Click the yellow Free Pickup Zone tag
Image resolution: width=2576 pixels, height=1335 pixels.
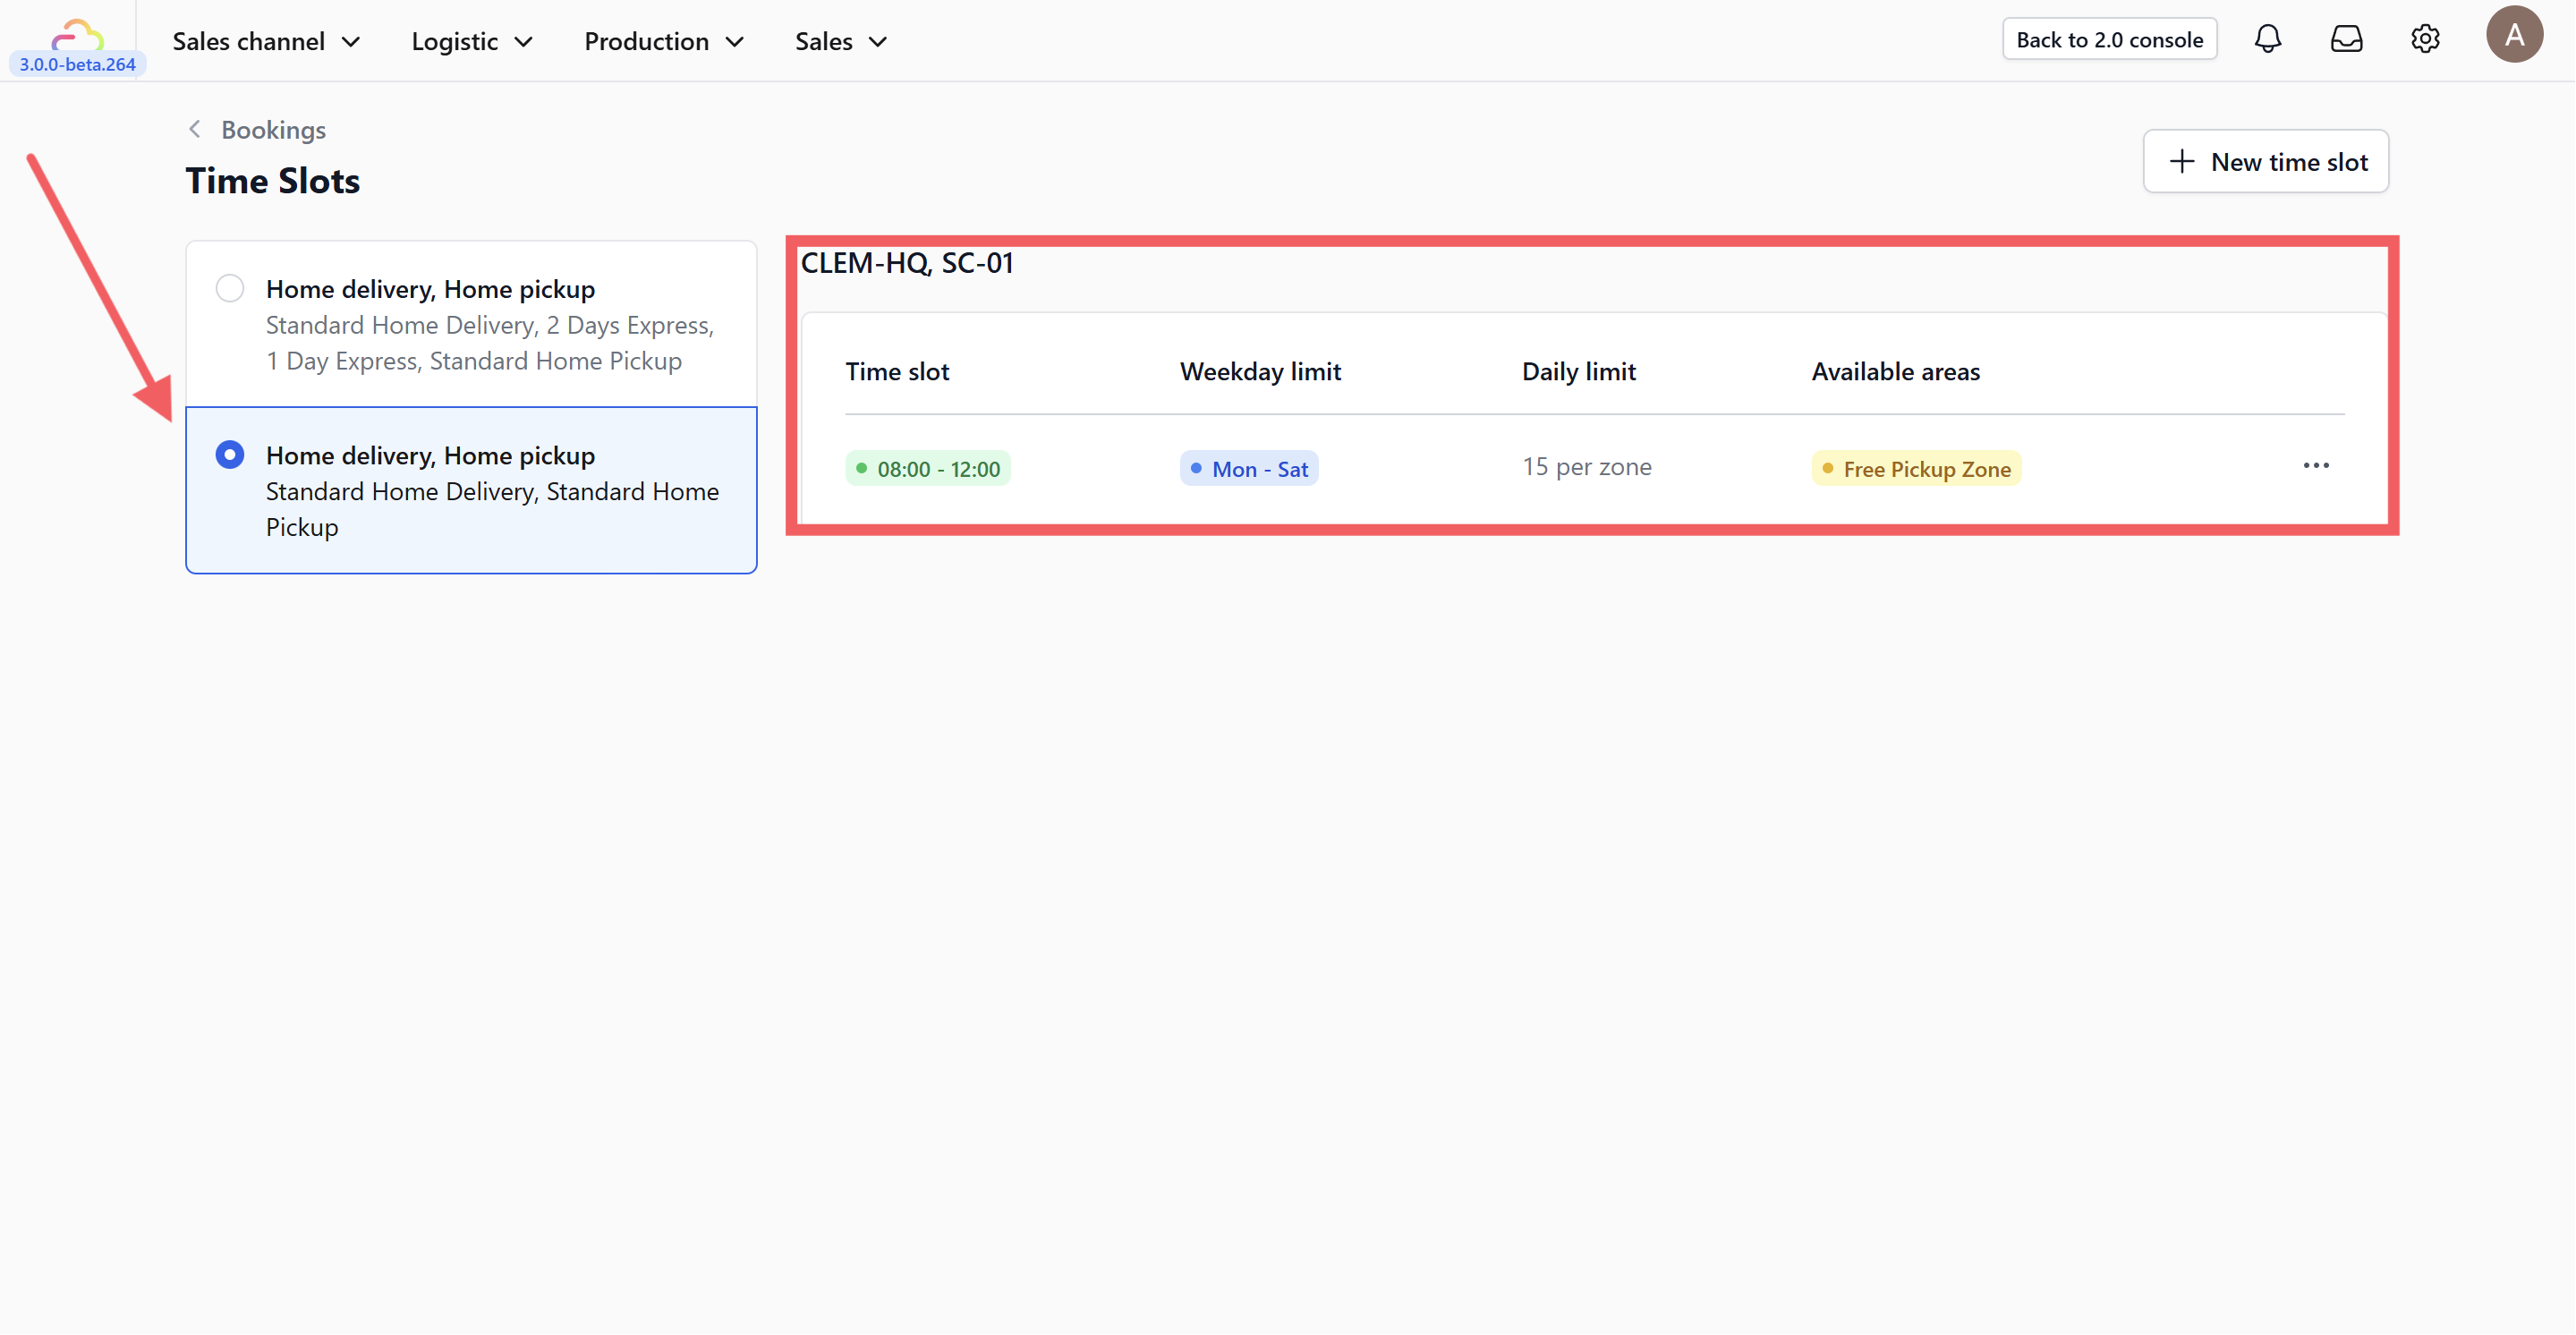1916,468
